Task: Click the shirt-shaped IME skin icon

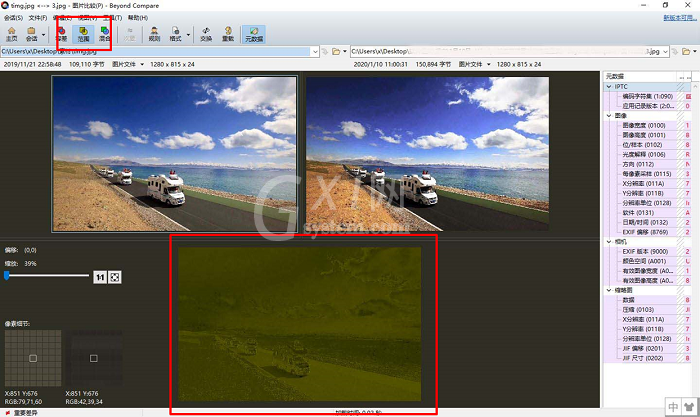Action: click(689, 407)
